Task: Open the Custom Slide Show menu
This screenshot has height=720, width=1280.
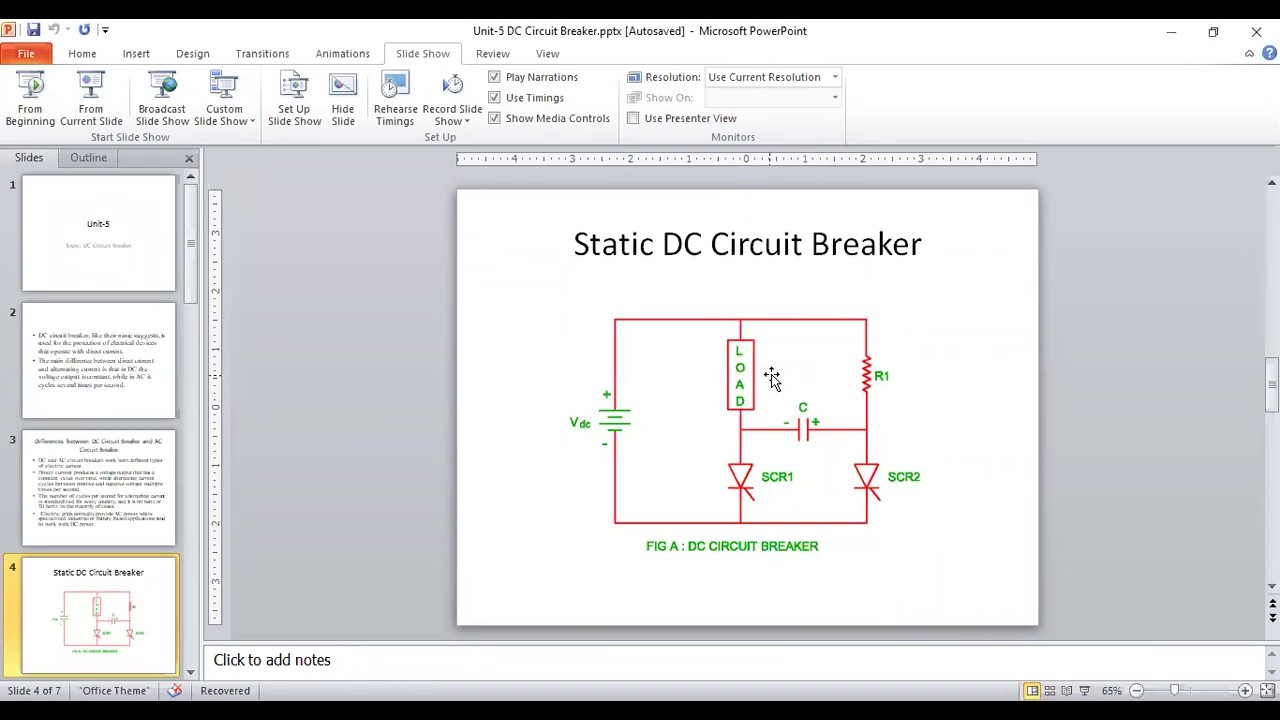Action: coord(224,99)
